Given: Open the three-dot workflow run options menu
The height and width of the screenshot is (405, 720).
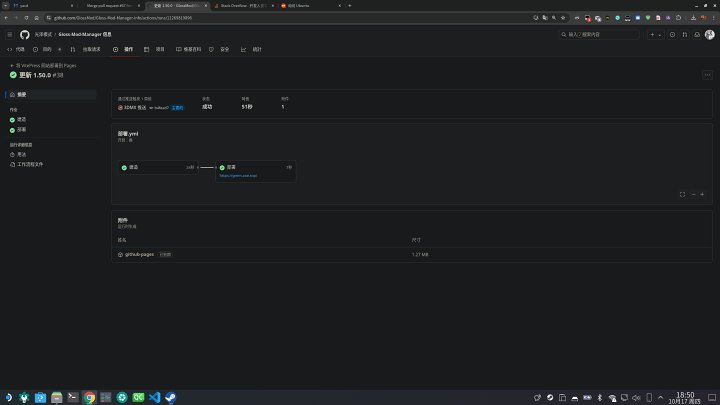Looking at the screenshot, I should tap(707, 75).
